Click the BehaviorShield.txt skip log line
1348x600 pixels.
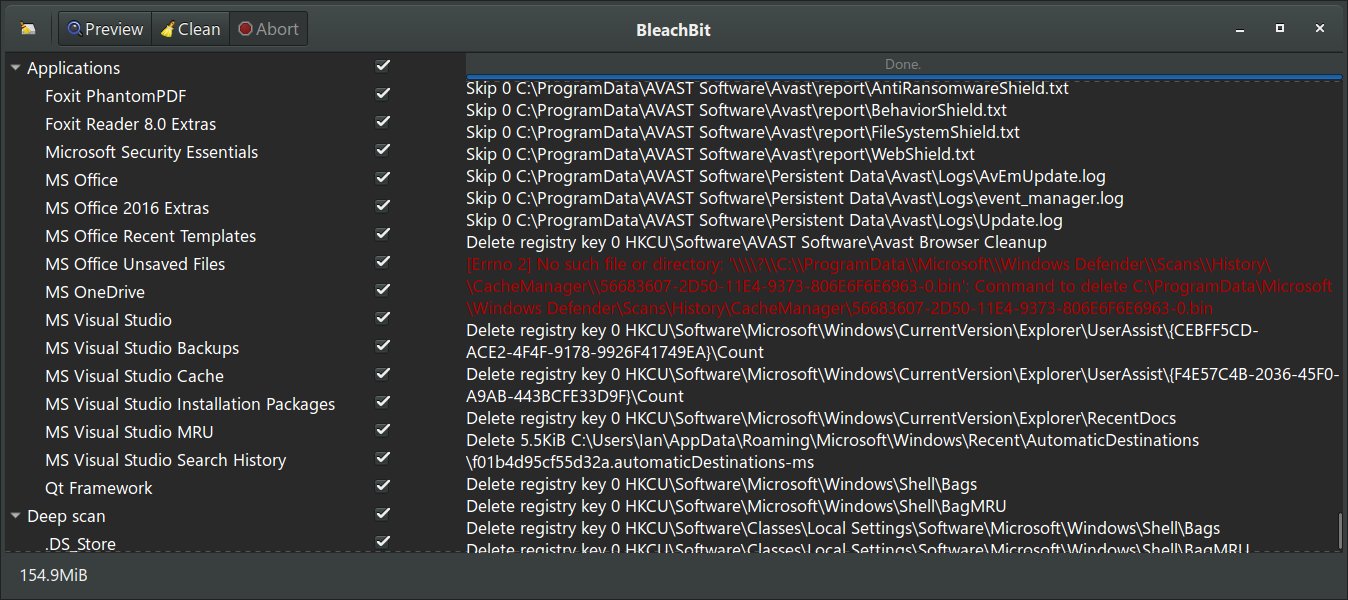pyautogui.click(x=736, y=110)
